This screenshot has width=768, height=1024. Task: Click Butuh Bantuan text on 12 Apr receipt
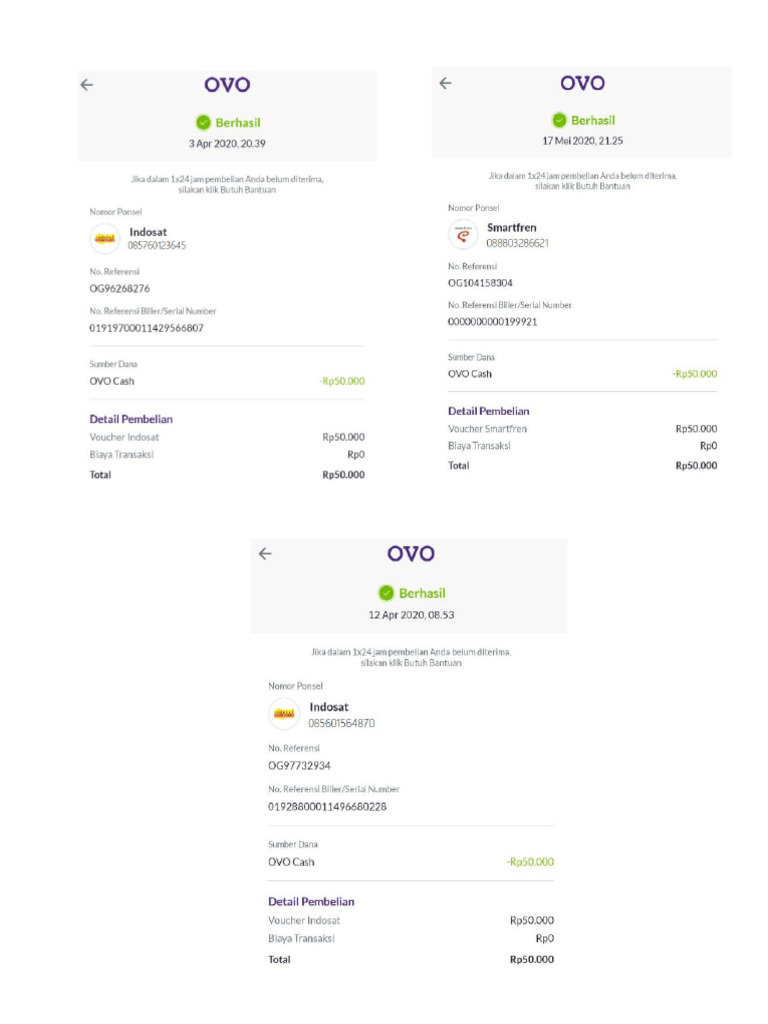436,663
